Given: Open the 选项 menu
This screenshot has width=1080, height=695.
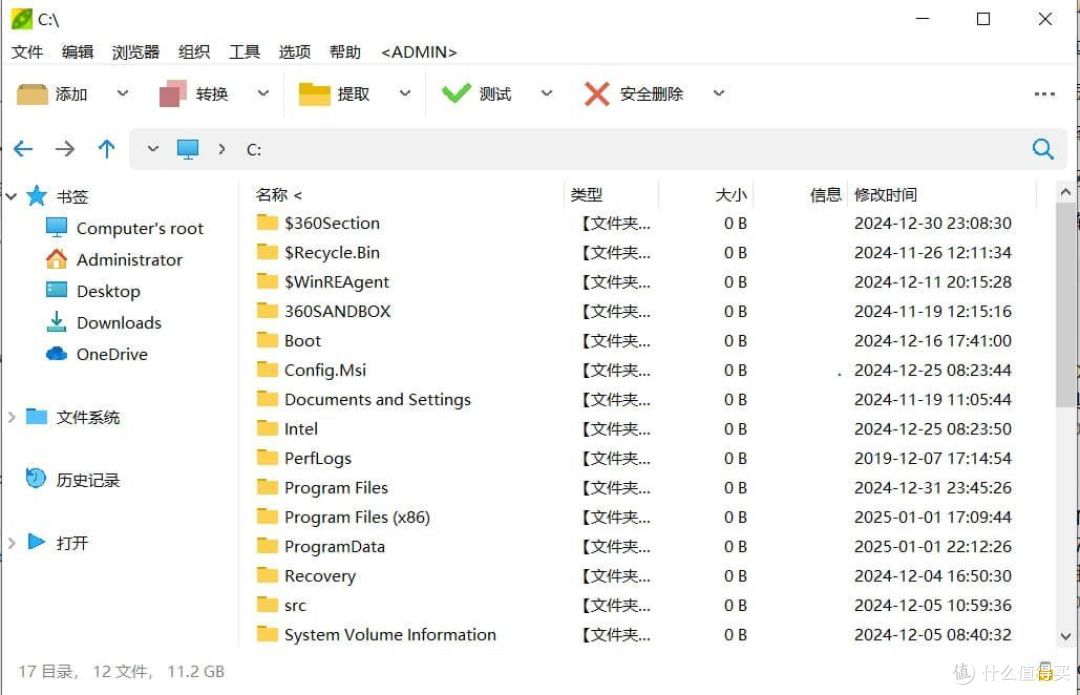Looking at the screenshot, I should click(x=295, y=52).
